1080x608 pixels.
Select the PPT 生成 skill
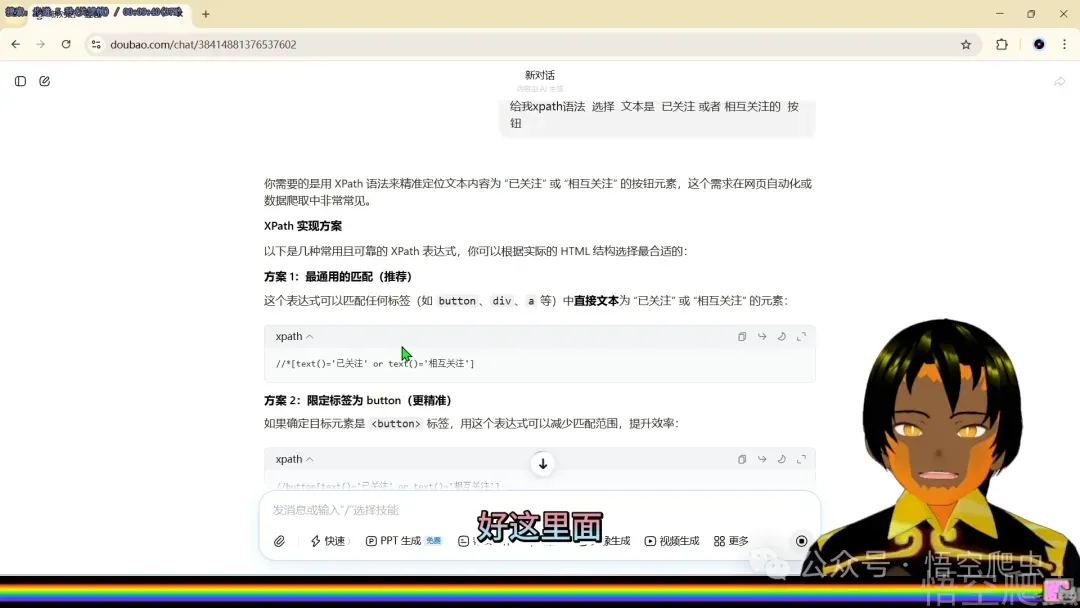400,540
